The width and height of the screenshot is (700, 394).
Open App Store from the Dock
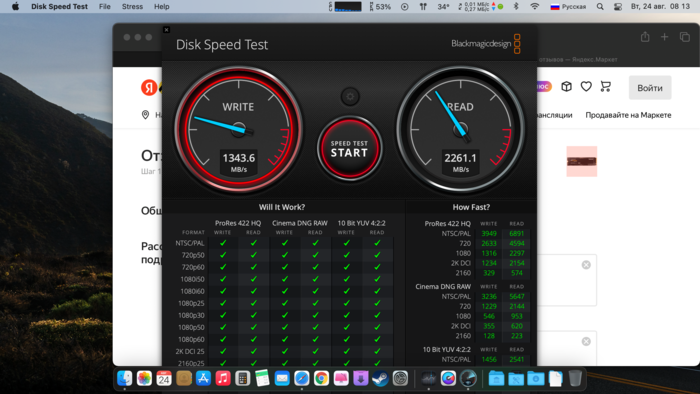(203, 378)
